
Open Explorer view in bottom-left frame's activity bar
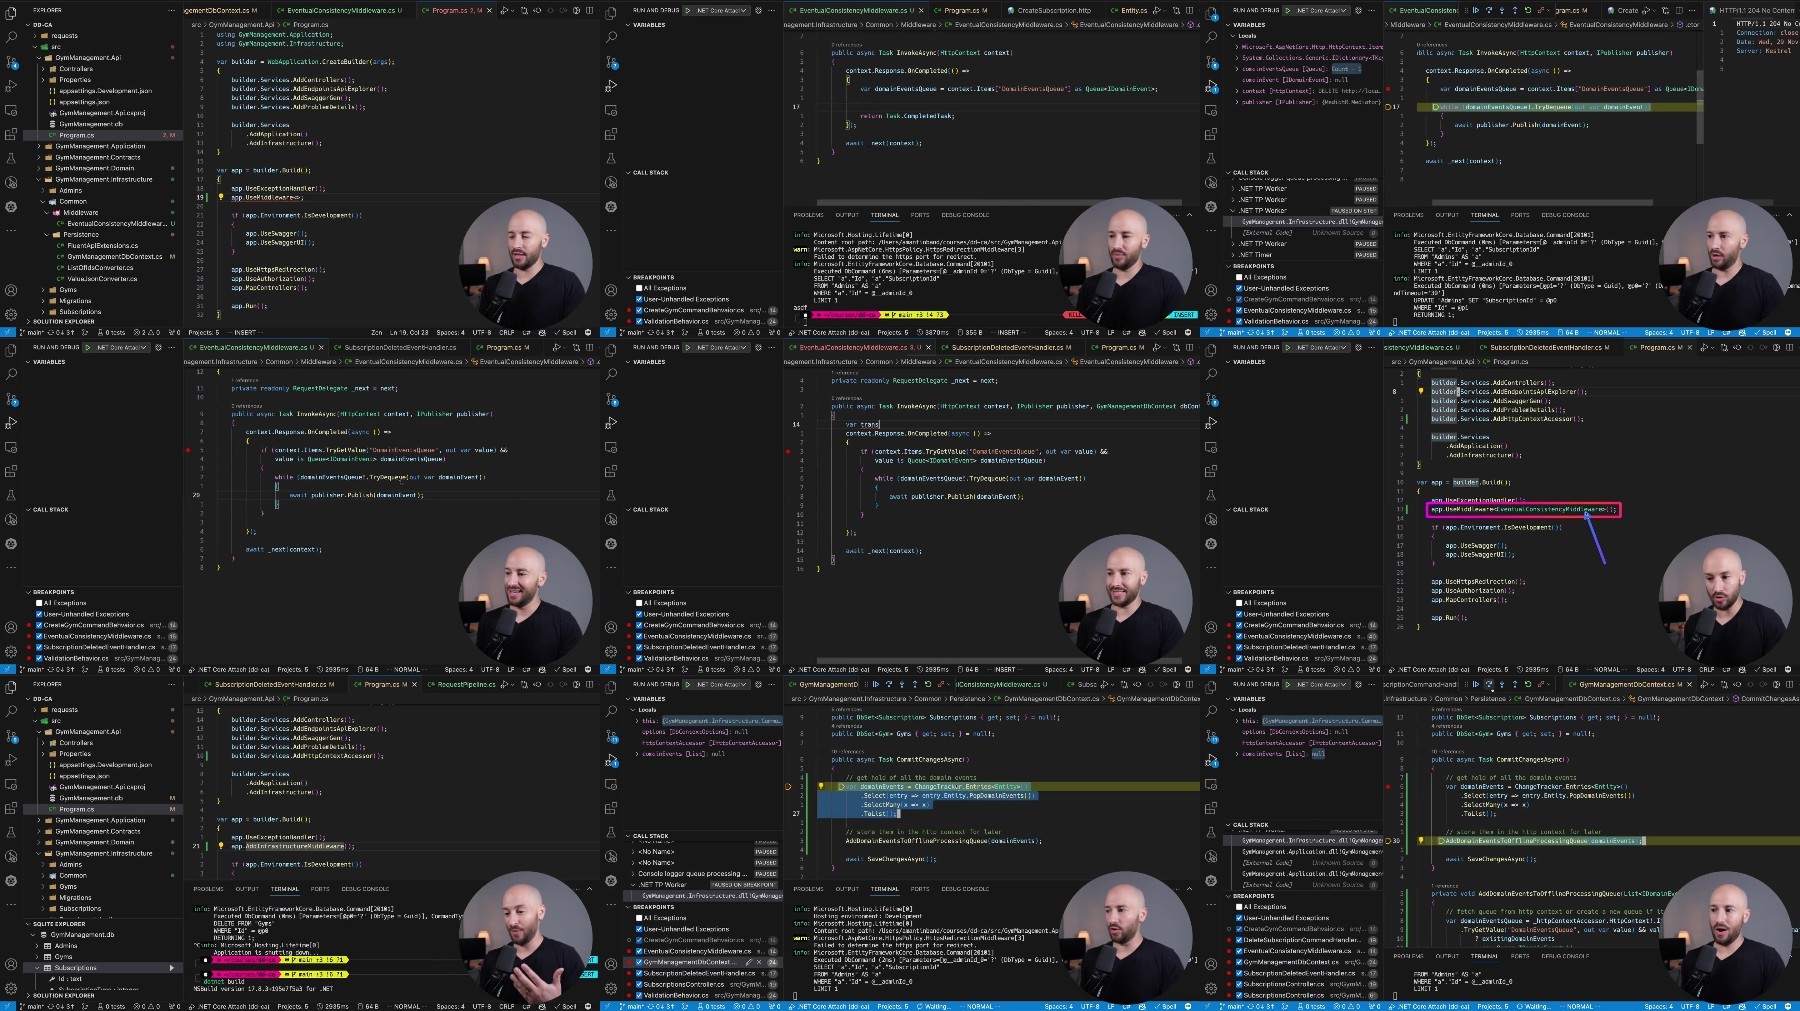(11, 687)
